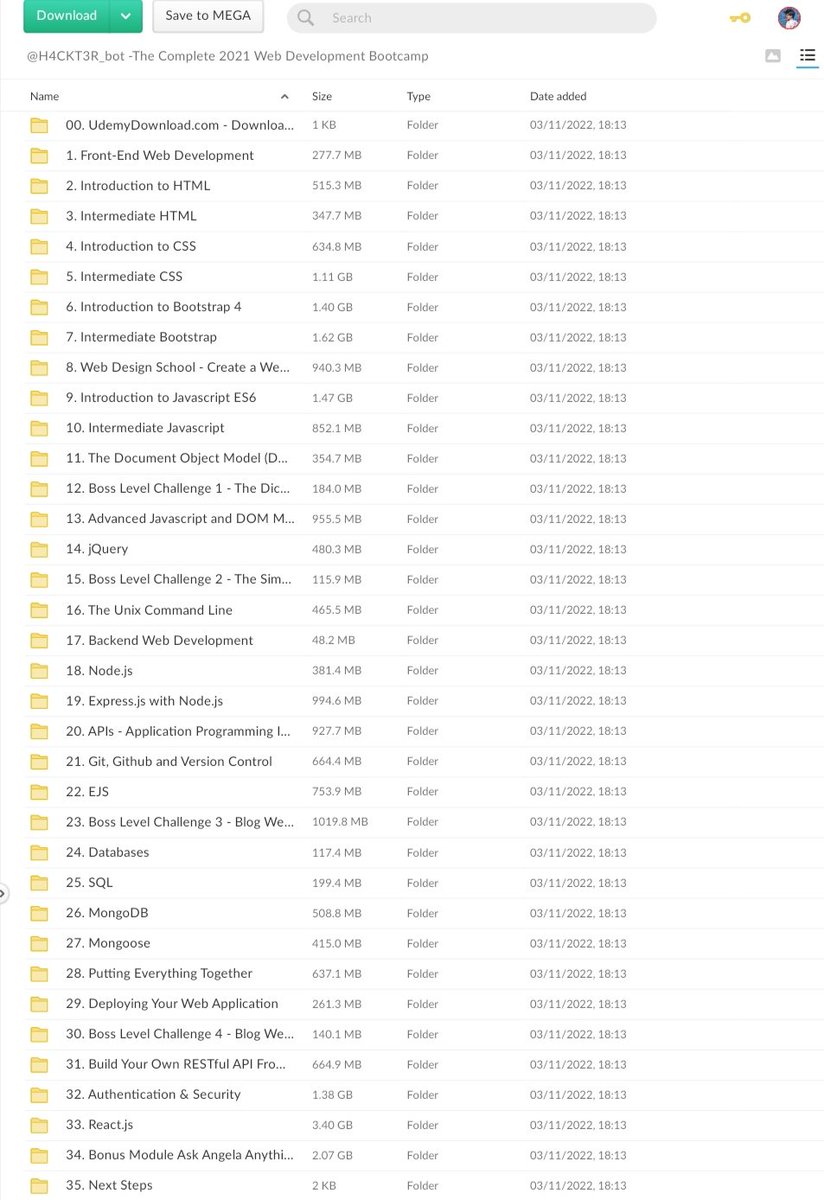This screenshot has height=1200, width=824.
Task: Focus the Search input field
Action: (x=471, y=18)
